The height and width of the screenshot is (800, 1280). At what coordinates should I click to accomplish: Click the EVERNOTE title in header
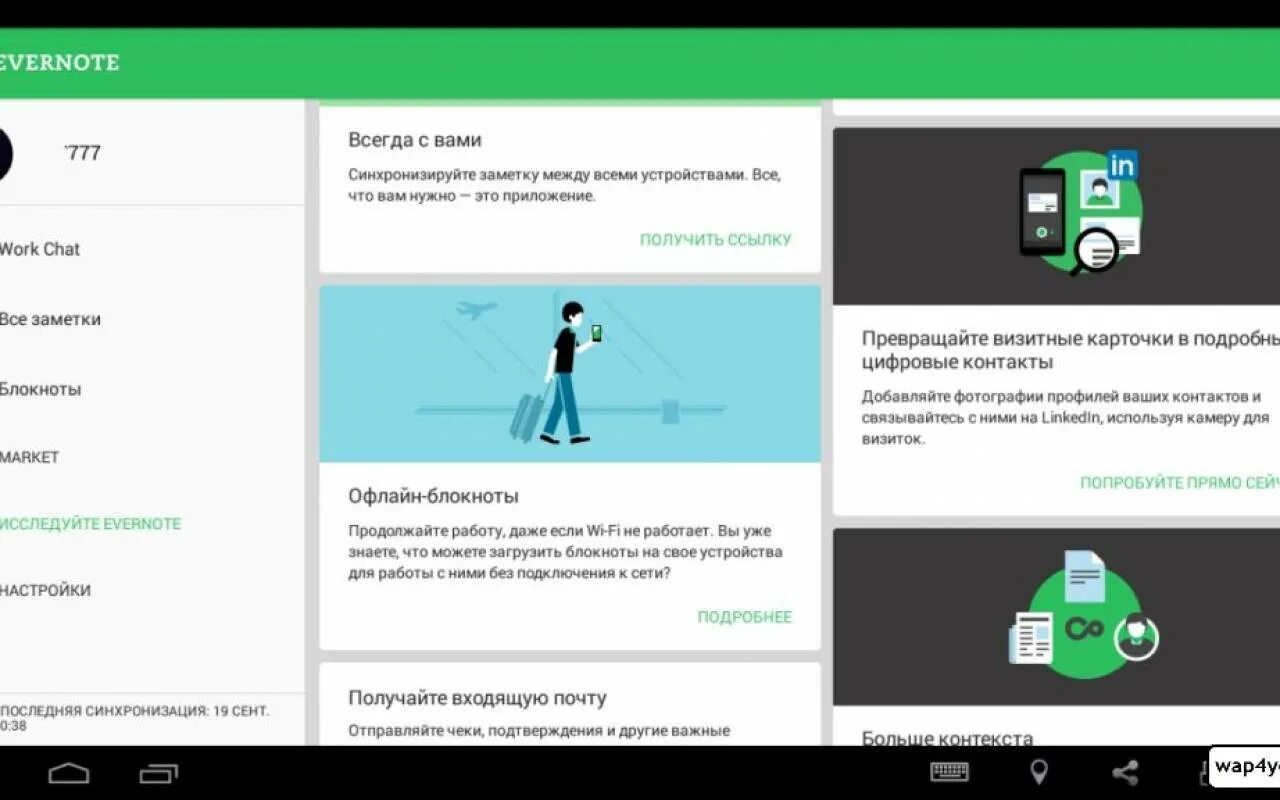click(60, 63)
